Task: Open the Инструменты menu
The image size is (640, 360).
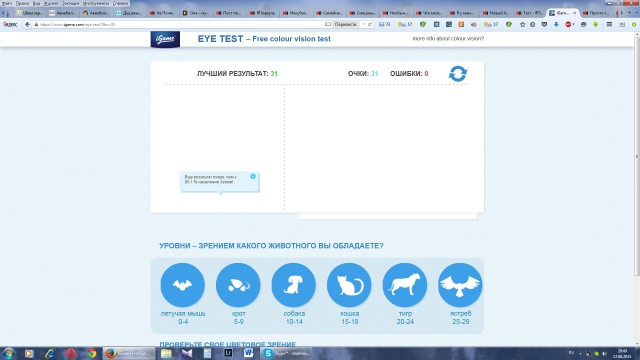Action: 96,3
